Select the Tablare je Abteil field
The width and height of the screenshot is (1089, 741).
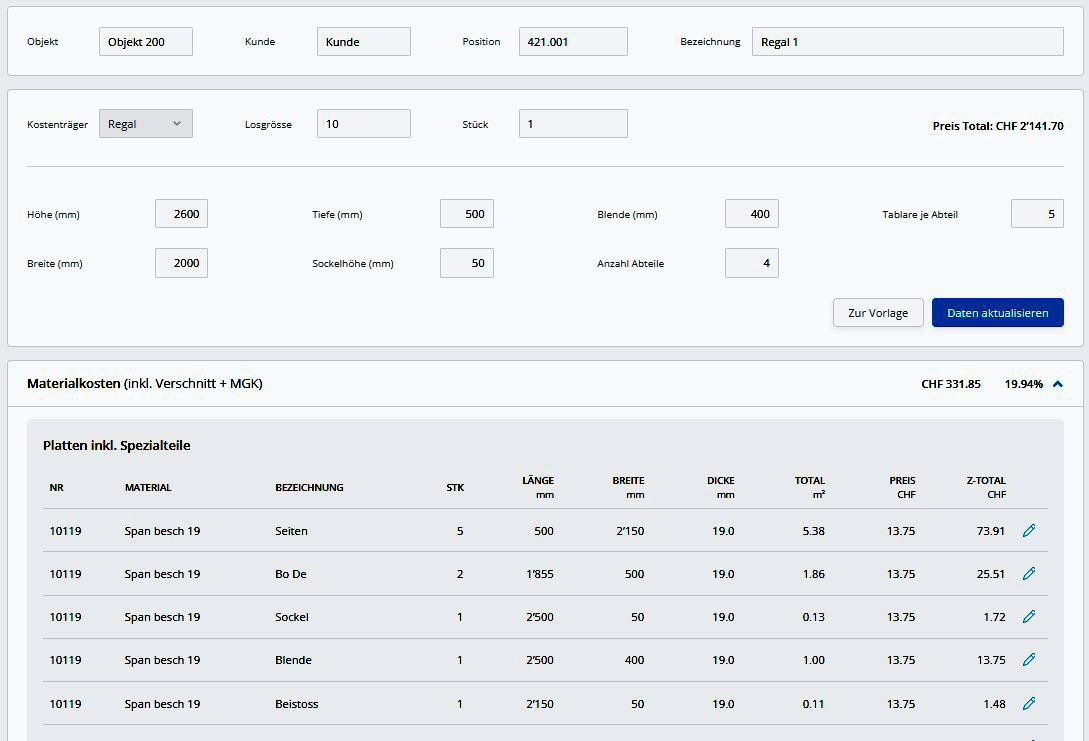pyautogui.click(x=1036, y=214)
